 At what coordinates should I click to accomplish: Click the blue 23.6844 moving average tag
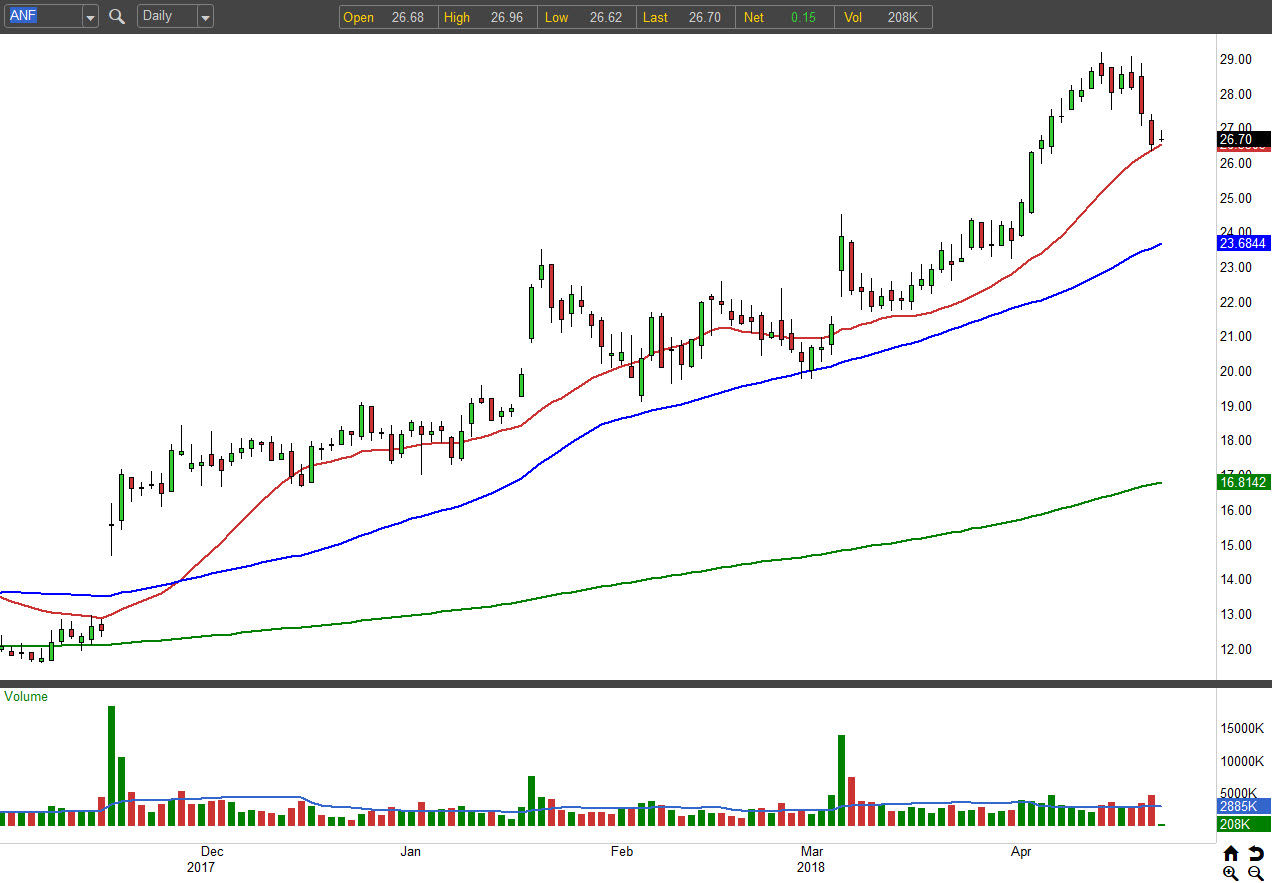point(1243,243)
